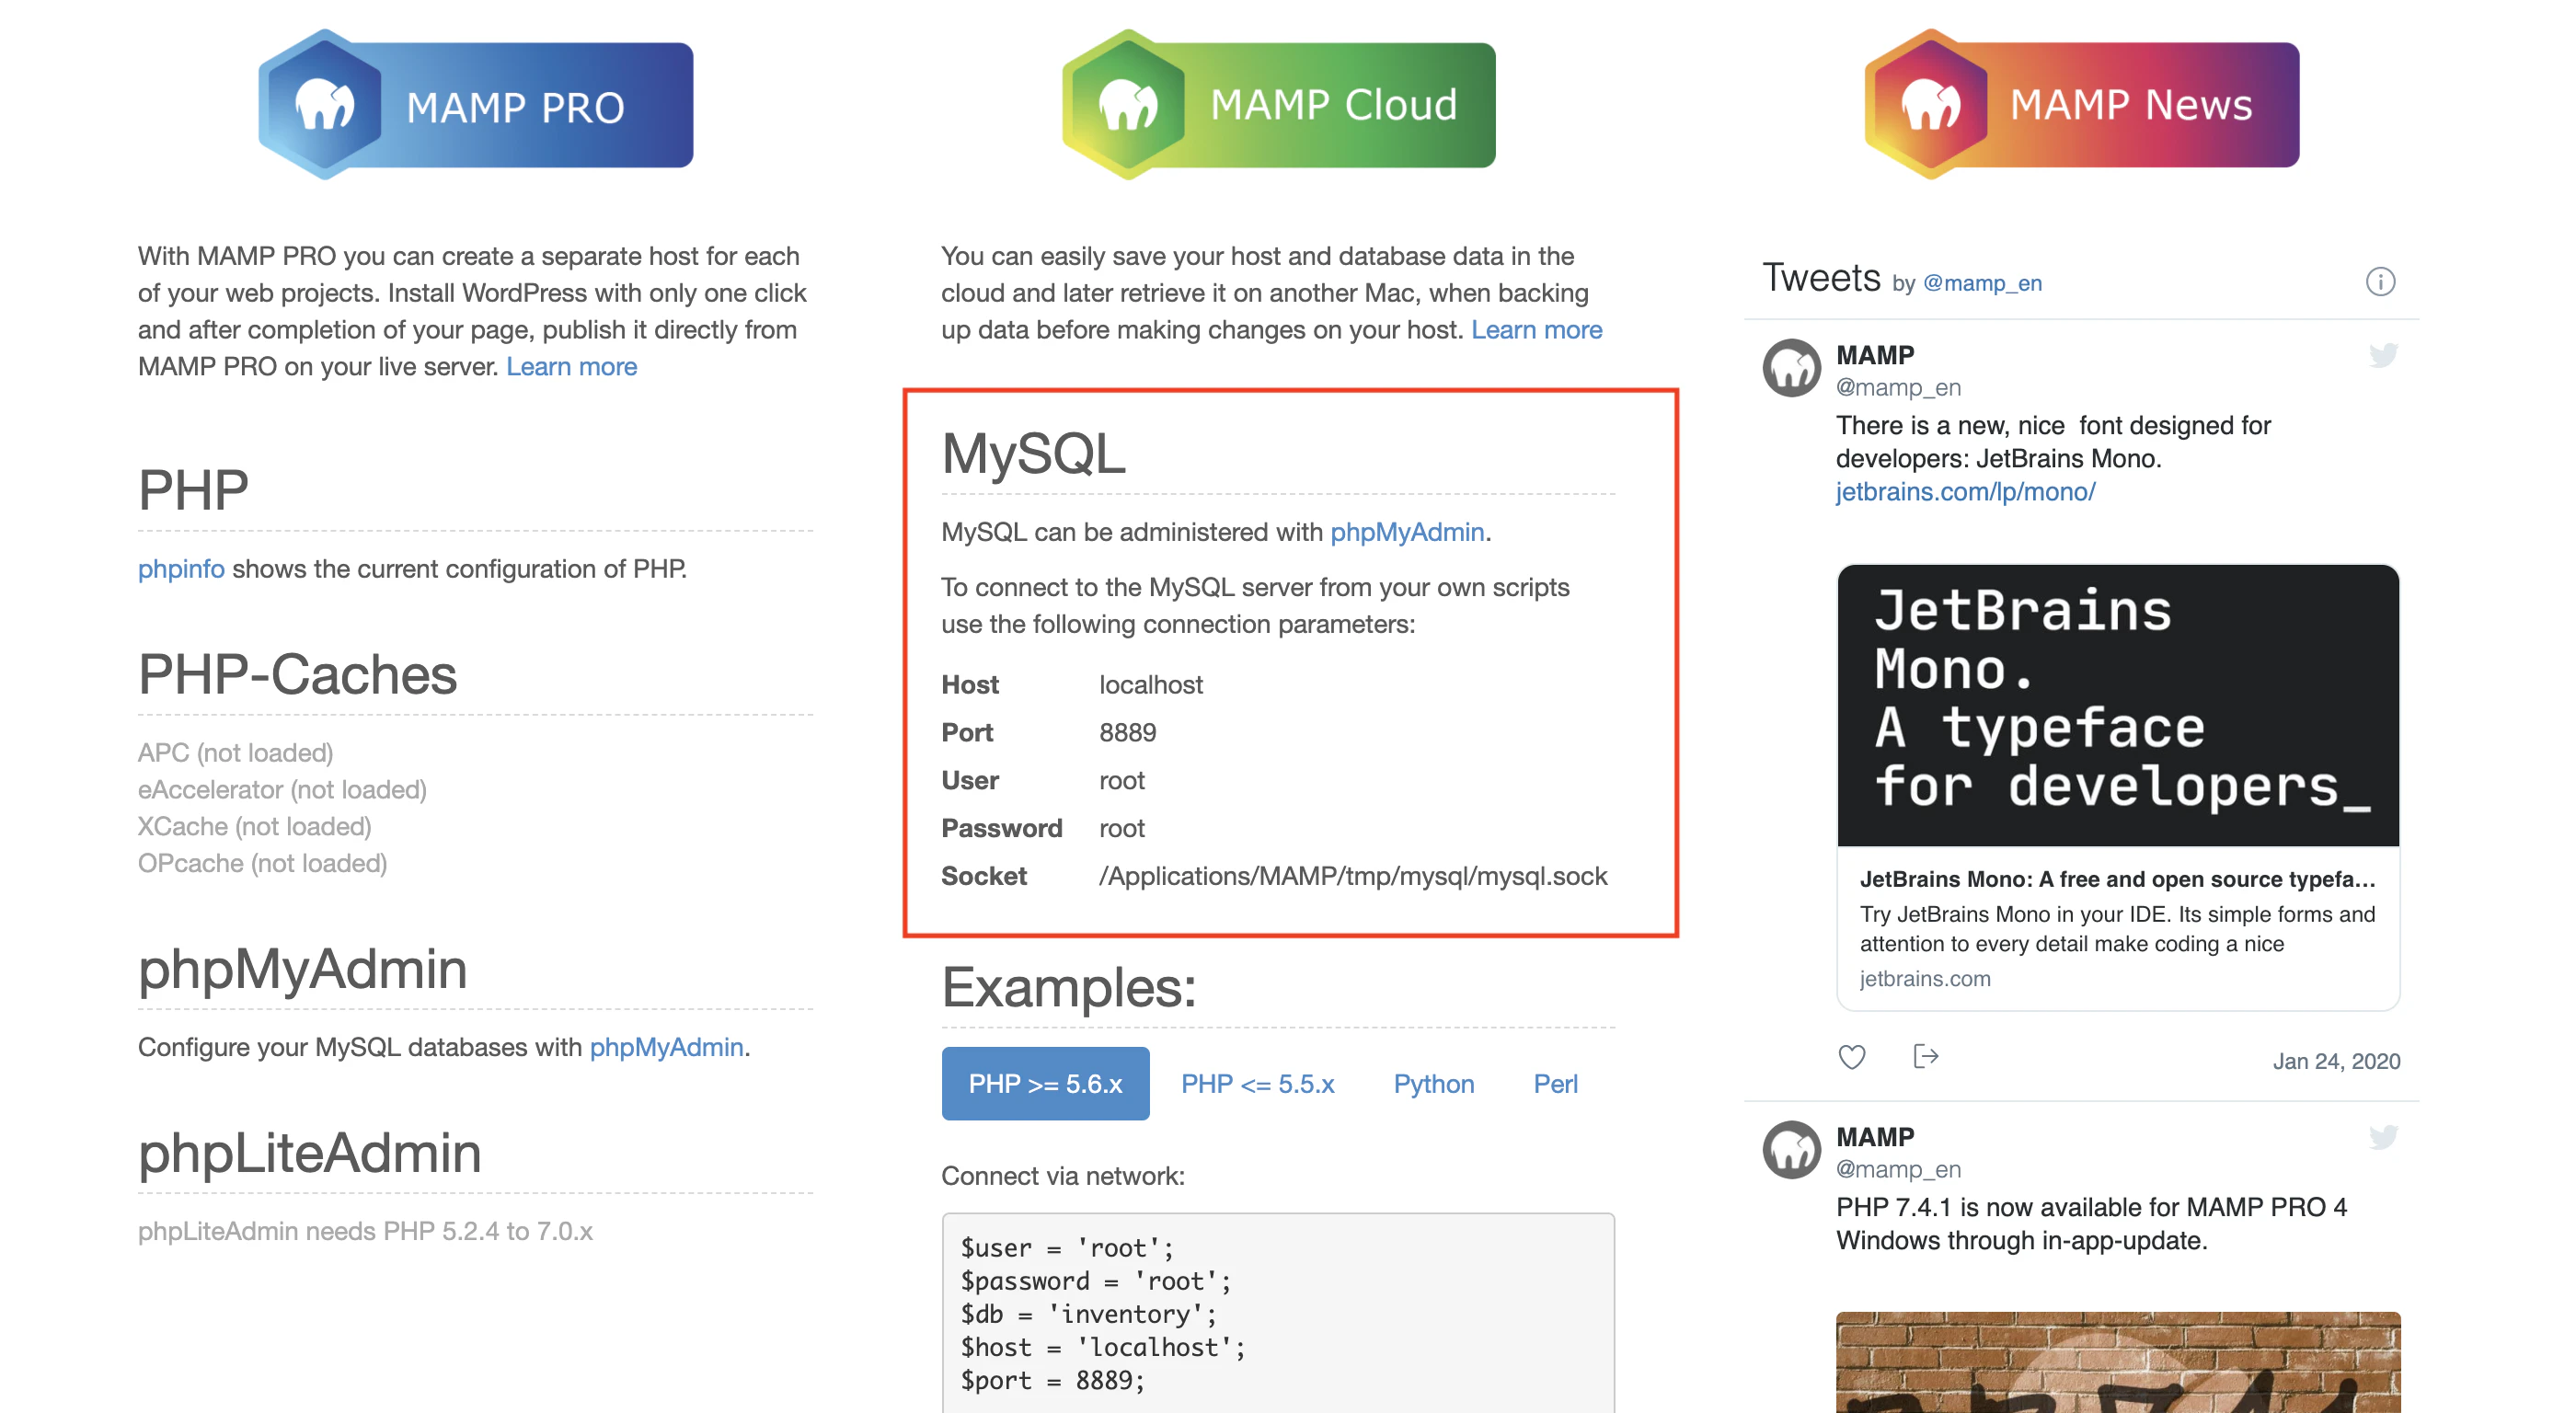Like the JetBrains Mono tweet with heart icon
This screenshot has height=1413, width=2576.
click(x=1851, y=1057)
